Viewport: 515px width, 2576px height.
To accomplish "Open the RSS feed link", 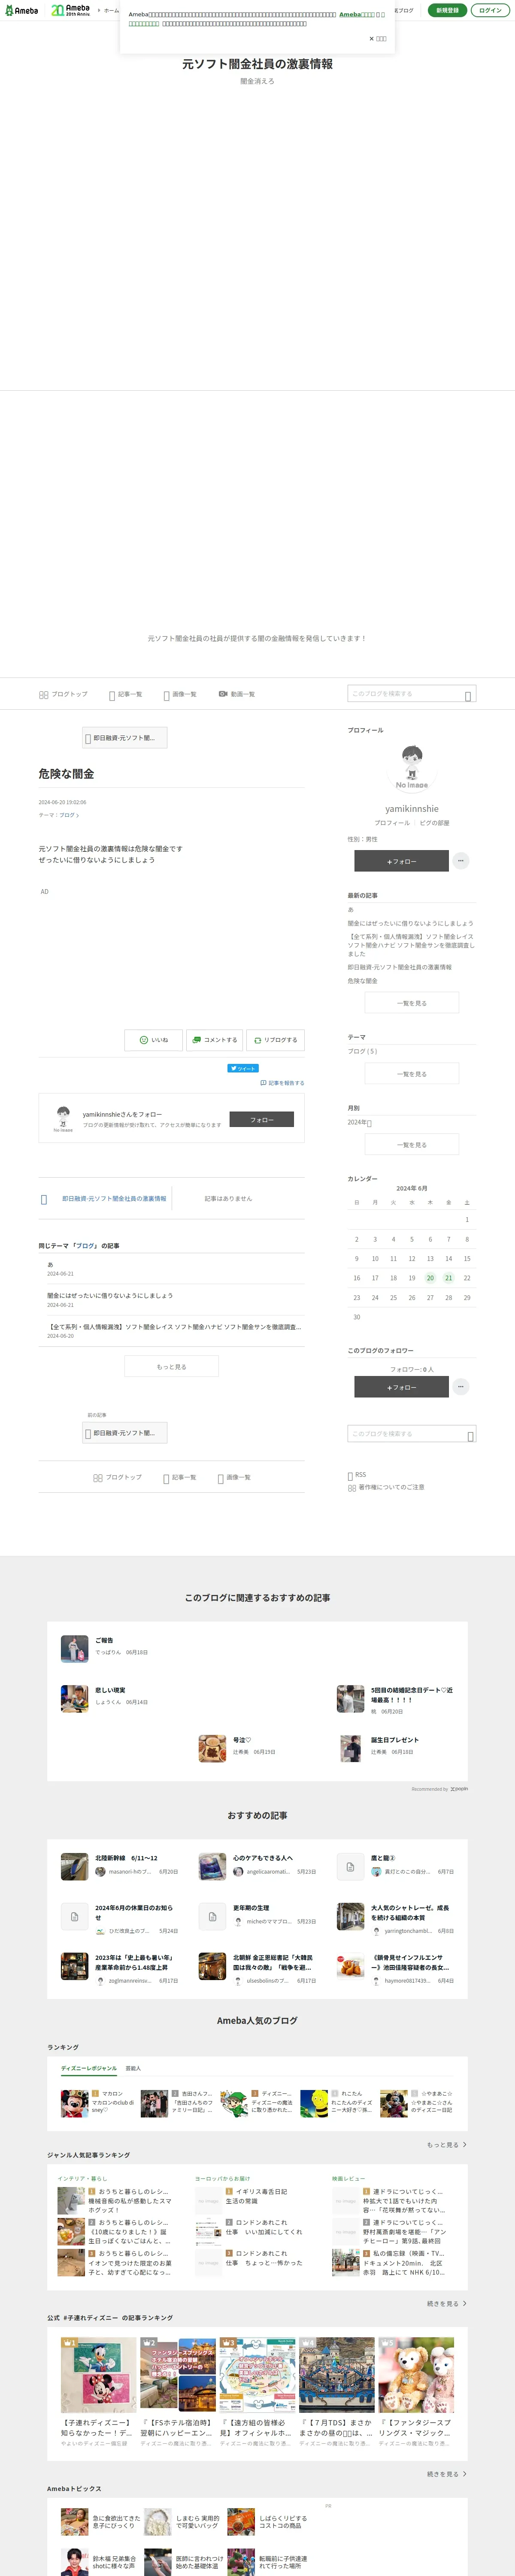I will (x=357, y=1475).
